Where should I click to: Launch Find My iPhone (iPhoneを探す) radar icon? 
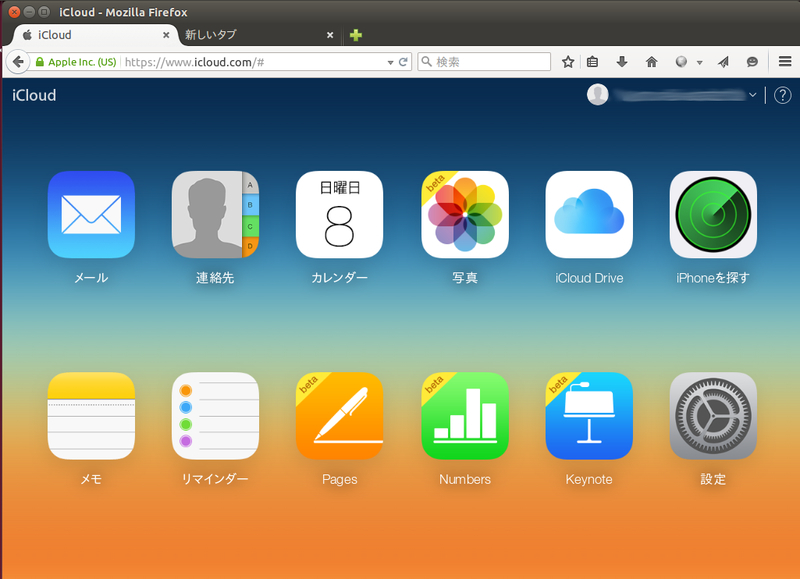pyautogui.click(x=713, y=215)
